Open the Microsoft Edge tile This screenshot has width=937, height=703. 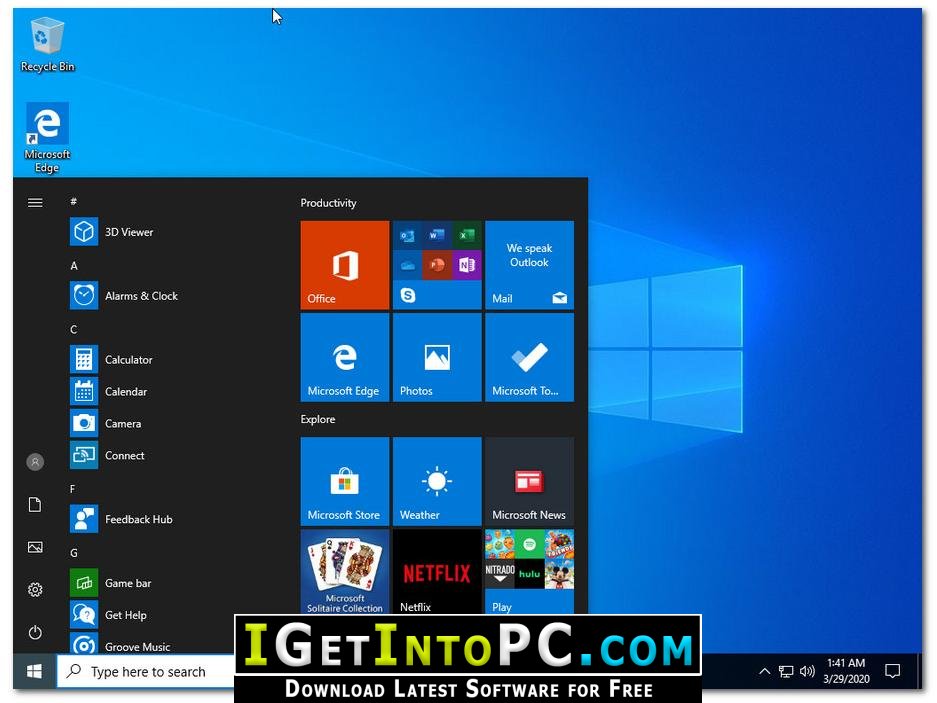click(x=345, y=357)
